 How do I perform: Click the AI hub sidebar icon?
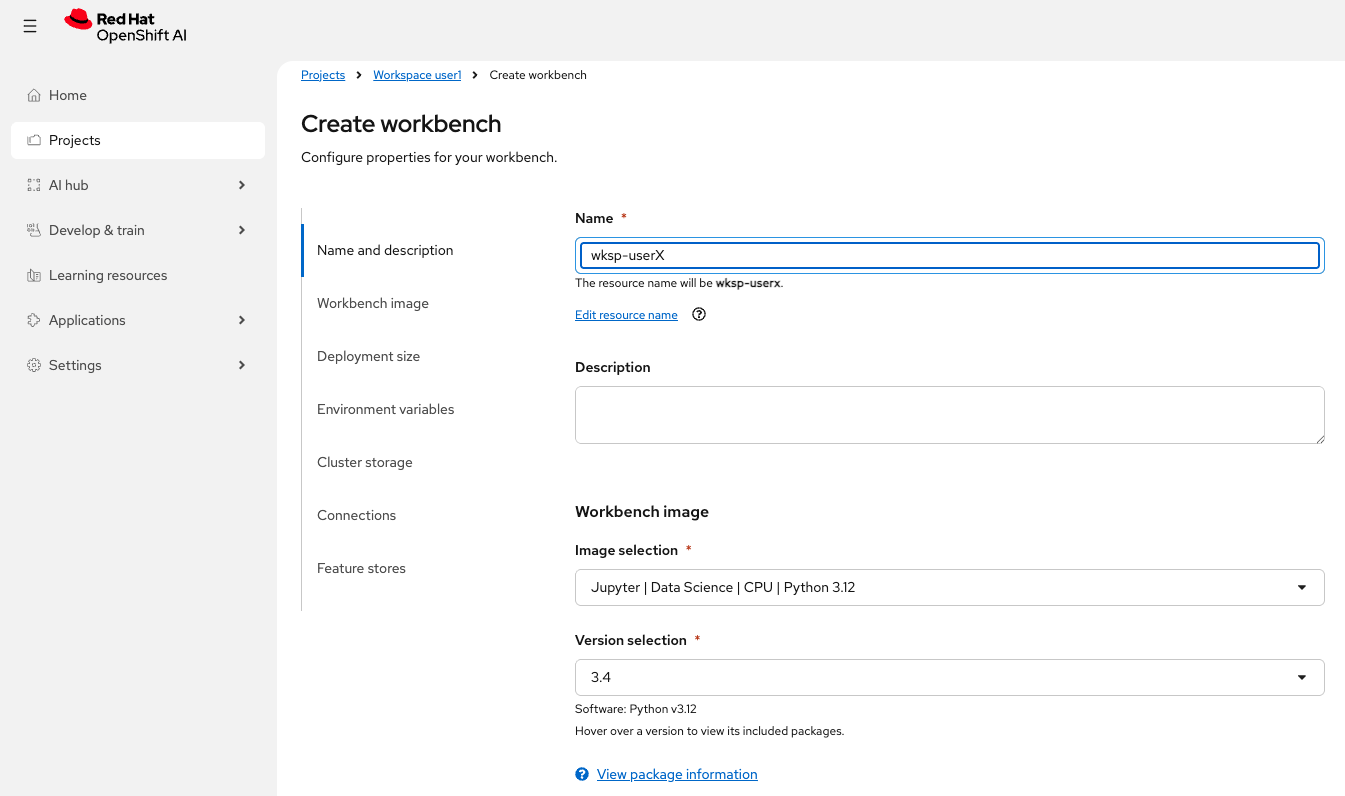pyautogui.click(x=34, y=185)
